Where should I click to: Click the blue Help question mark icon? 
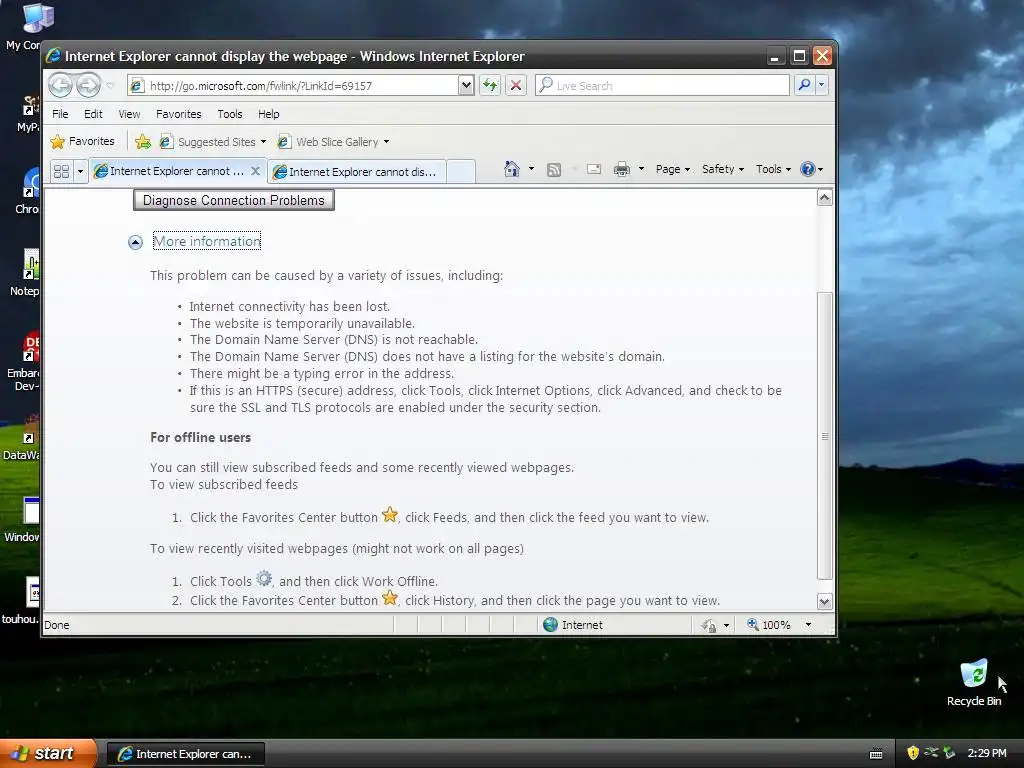click(x=808, y=169)
